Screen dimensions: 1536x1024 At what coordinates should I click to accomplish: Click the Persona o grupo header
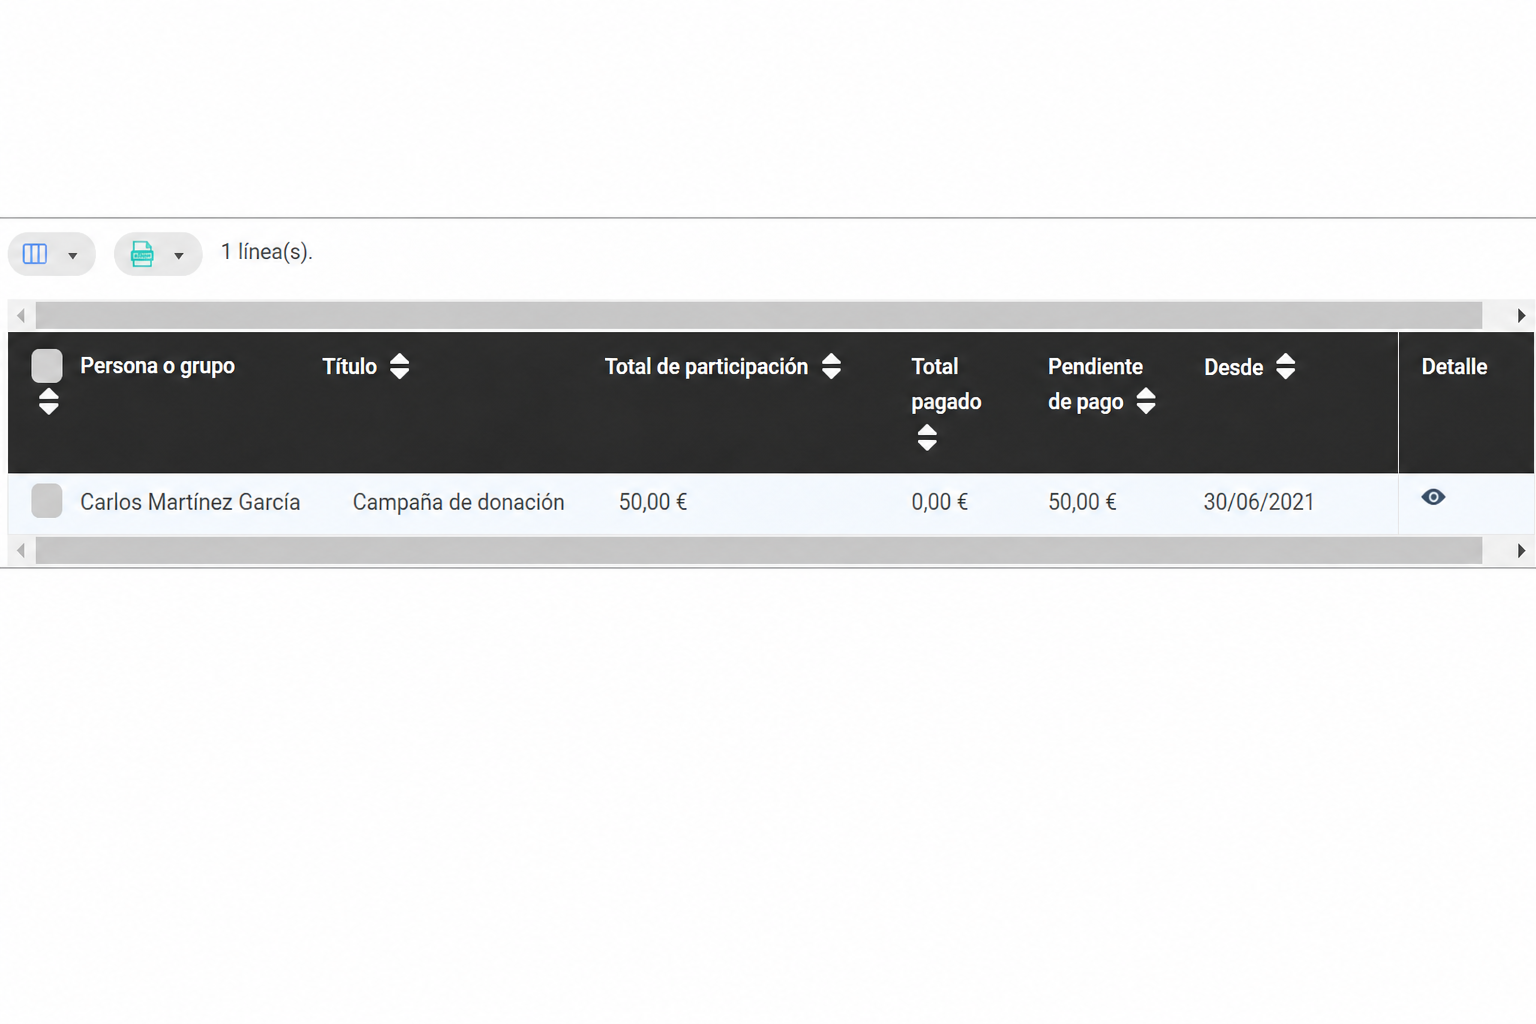[x=157, y=366]
